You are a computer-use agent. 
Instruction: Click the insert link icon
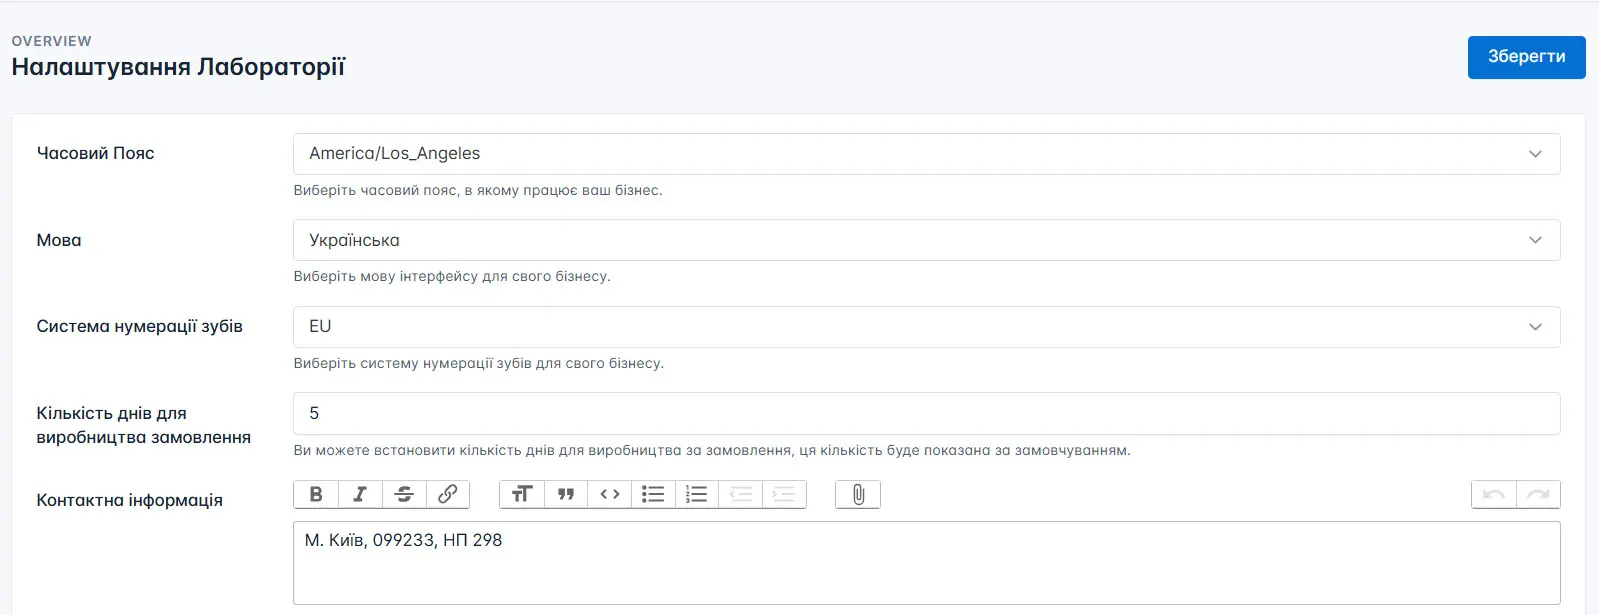point(448,494)
